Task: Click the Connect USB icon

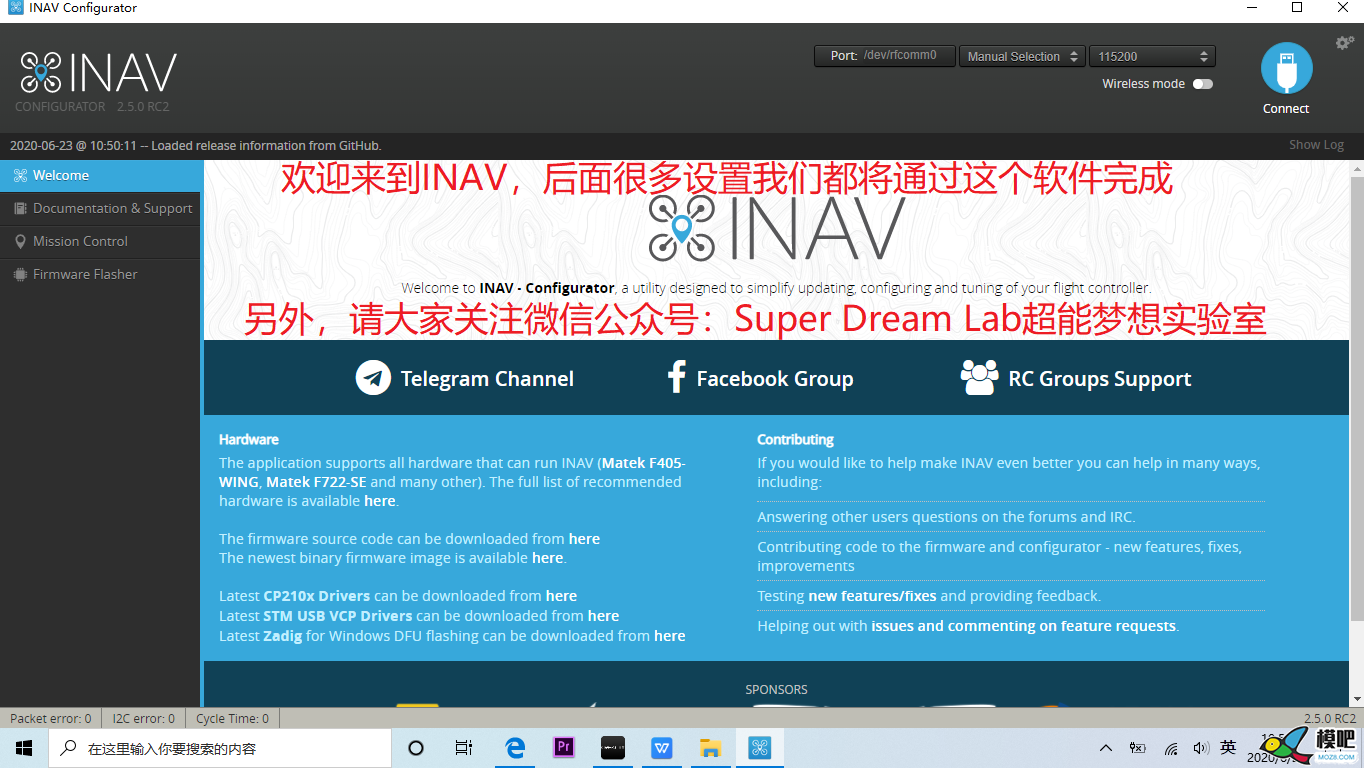Action: coord(1286,69)
